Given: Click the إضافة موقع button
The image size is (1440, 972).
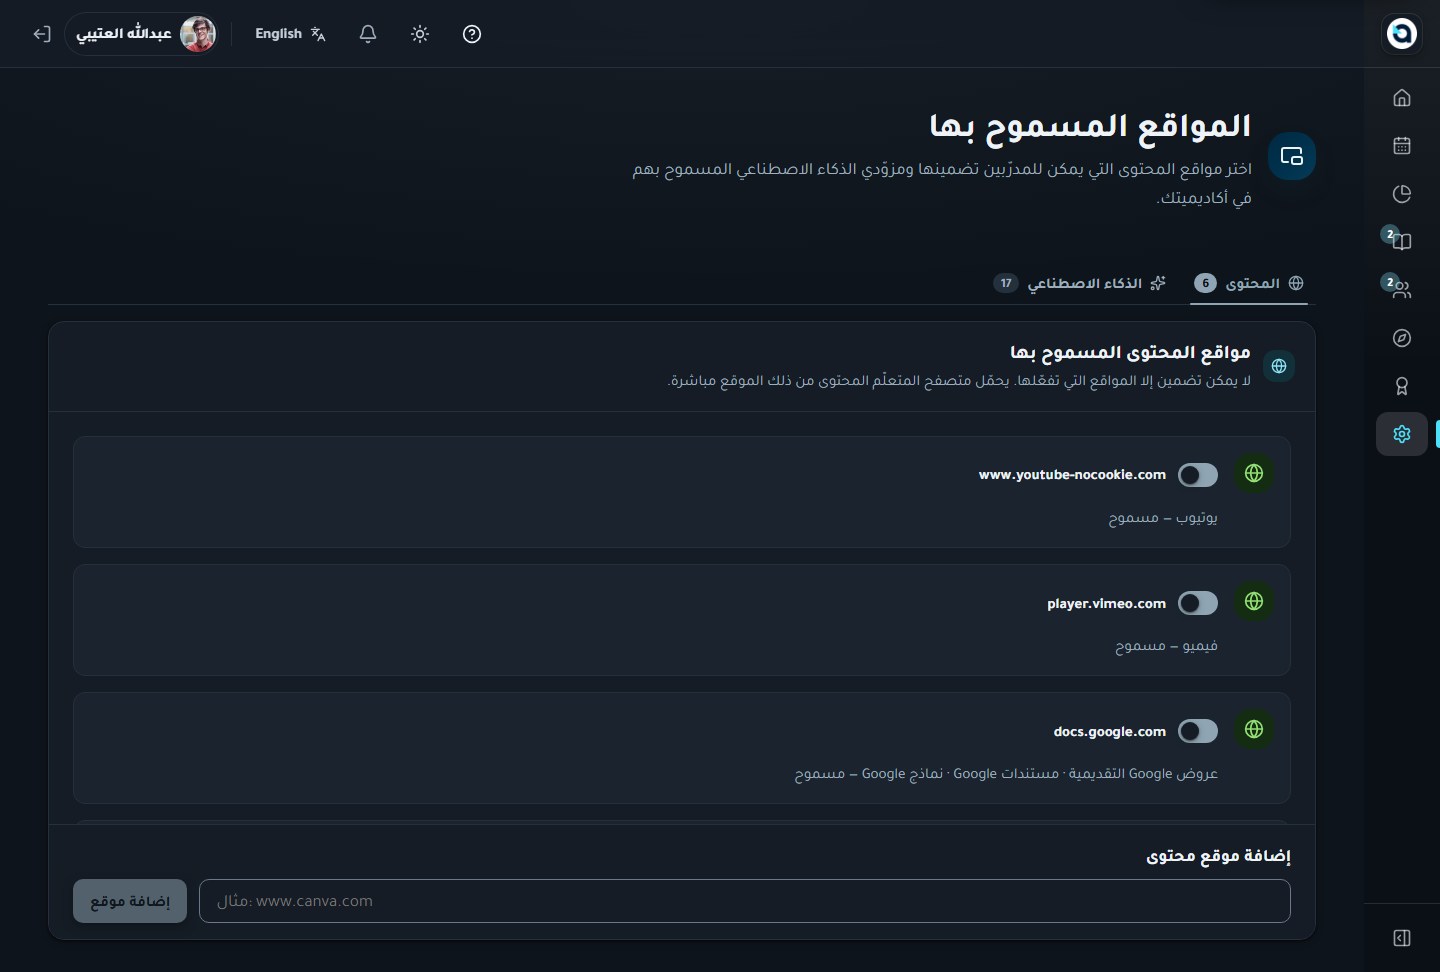Looking at the screenshot, I should coord(130,901).
